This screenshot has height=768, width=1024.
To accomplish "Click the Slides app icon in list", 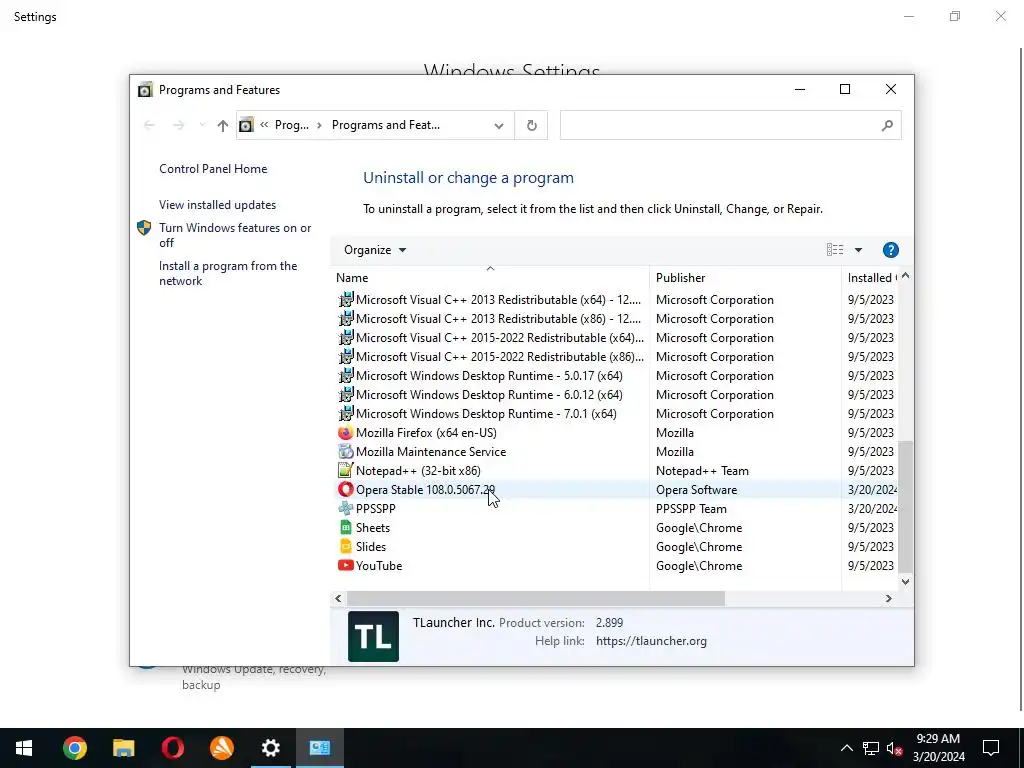I will pyautogui.click(x=345, y=546).
